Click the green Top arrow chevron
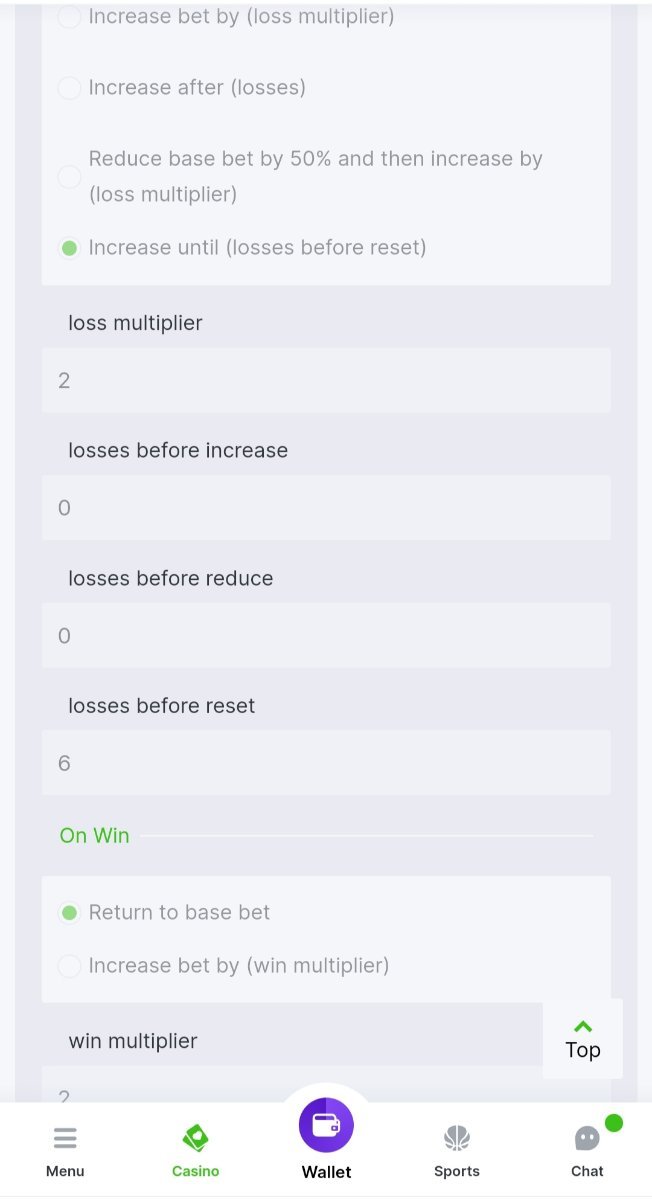This screenshot has height=1200, width=652. tap(583, 1026)
